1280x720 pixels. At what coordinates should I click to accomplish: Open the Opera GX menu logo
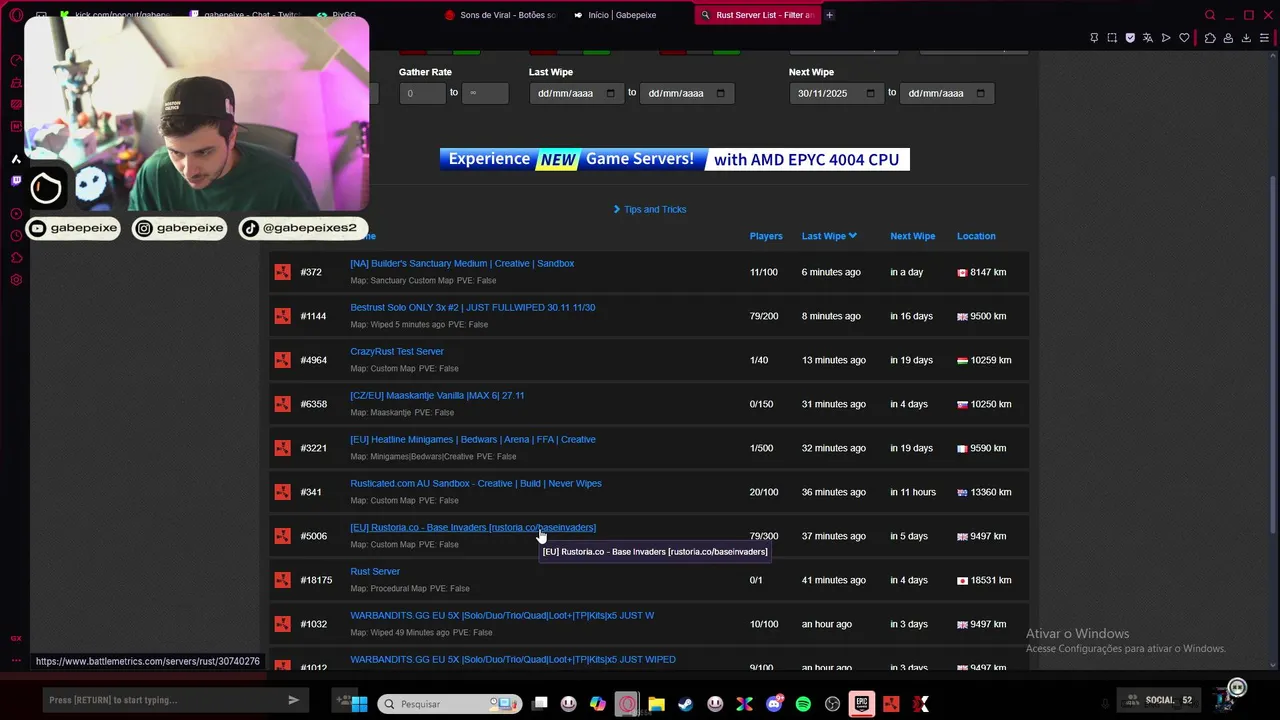coord(16,15)
